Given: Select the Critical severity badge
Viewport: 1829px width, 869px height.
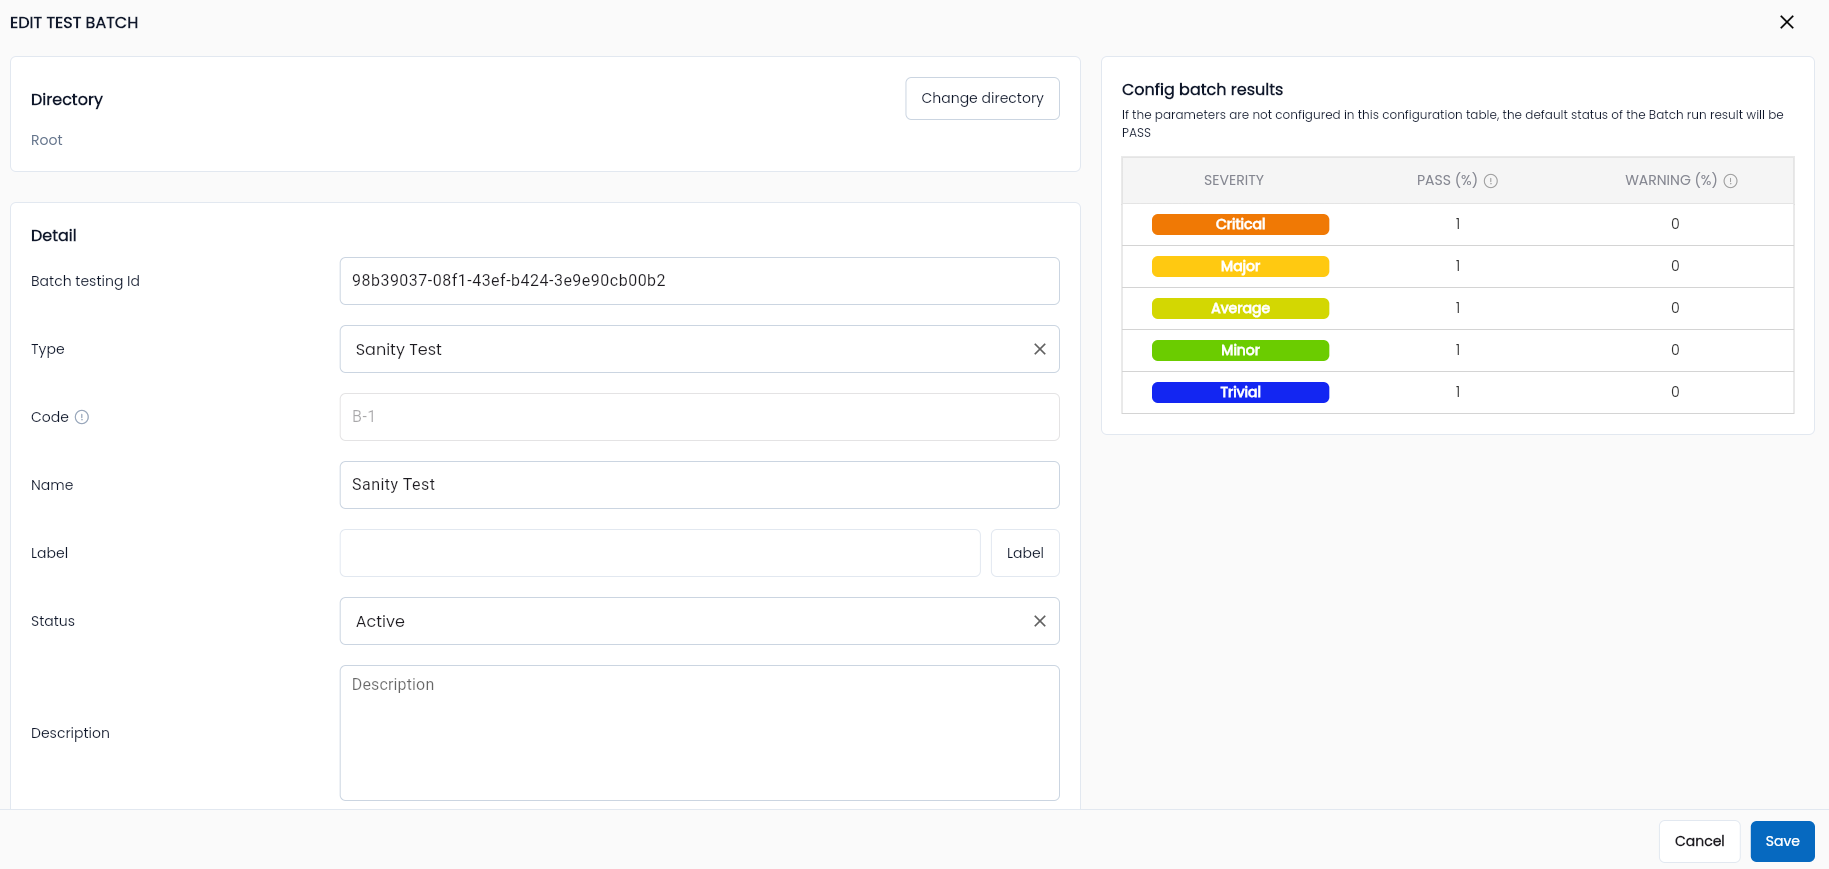Looking at the screenshot, I should (1240, 224).
